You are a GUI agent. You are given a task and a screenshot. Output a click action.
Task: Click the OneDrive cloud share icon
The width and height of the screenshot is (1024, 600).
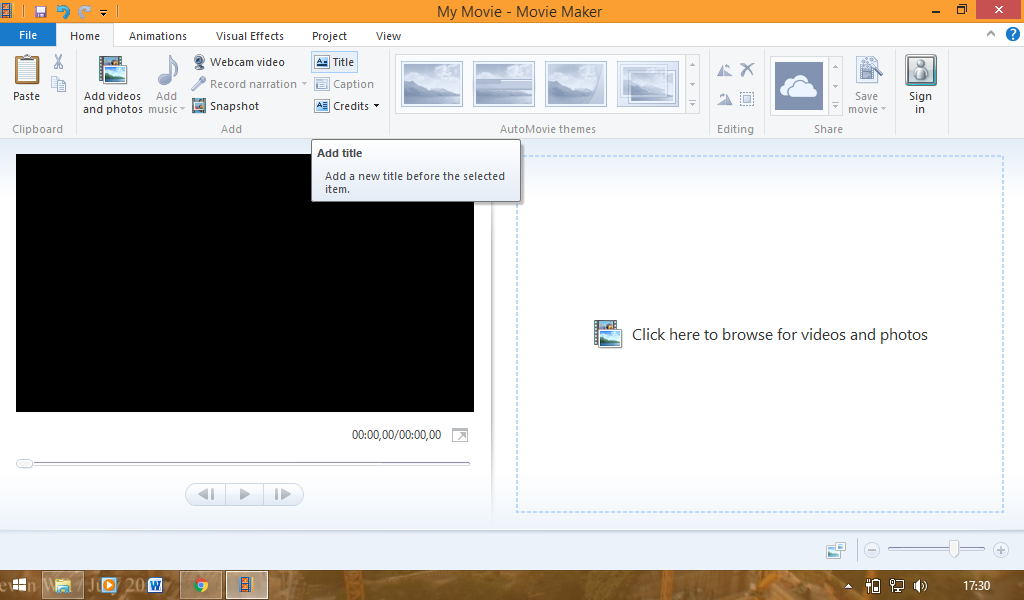799,86
